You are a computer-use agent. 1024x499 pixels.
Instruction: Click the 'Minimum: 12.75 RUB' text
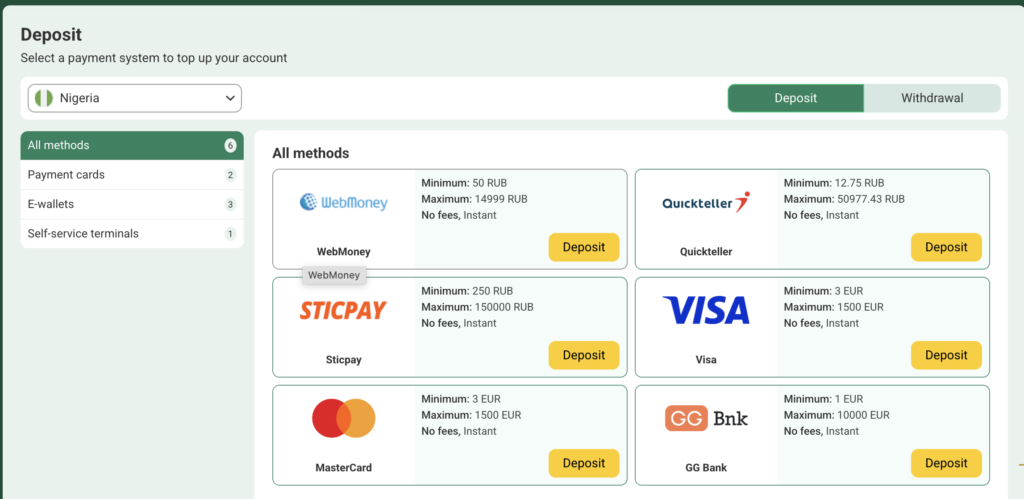[x=834, y=183]
